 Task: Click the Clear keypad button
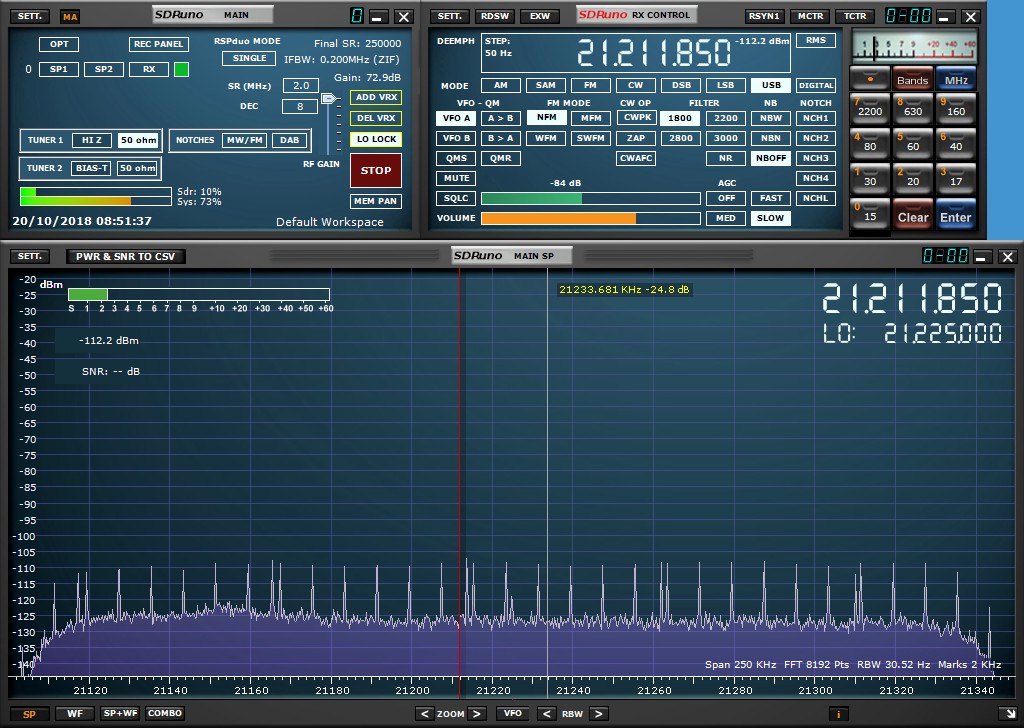pos(913,216)
